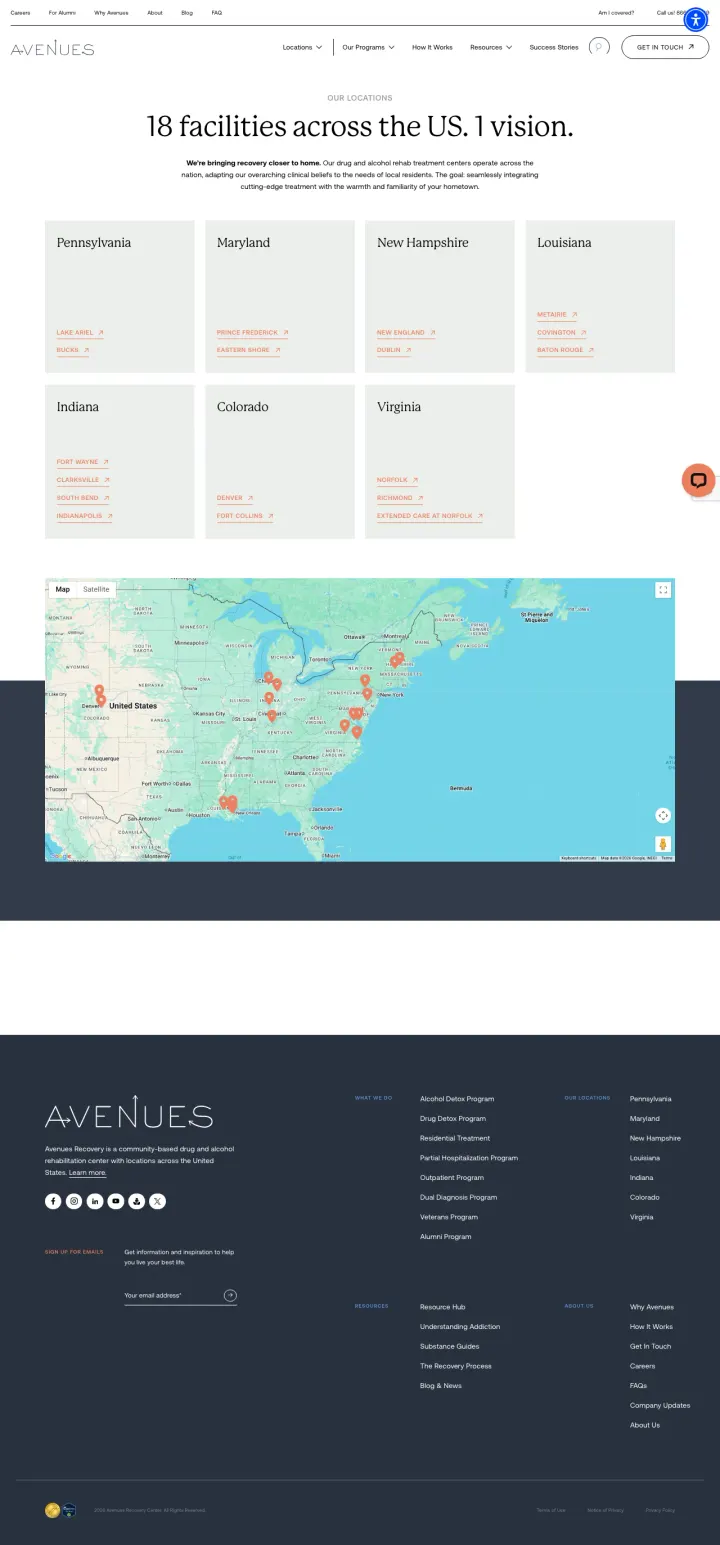Screen dimensions: 720x1545
Task: Open the Indianapolis location link
Action: tap(85, 517)
